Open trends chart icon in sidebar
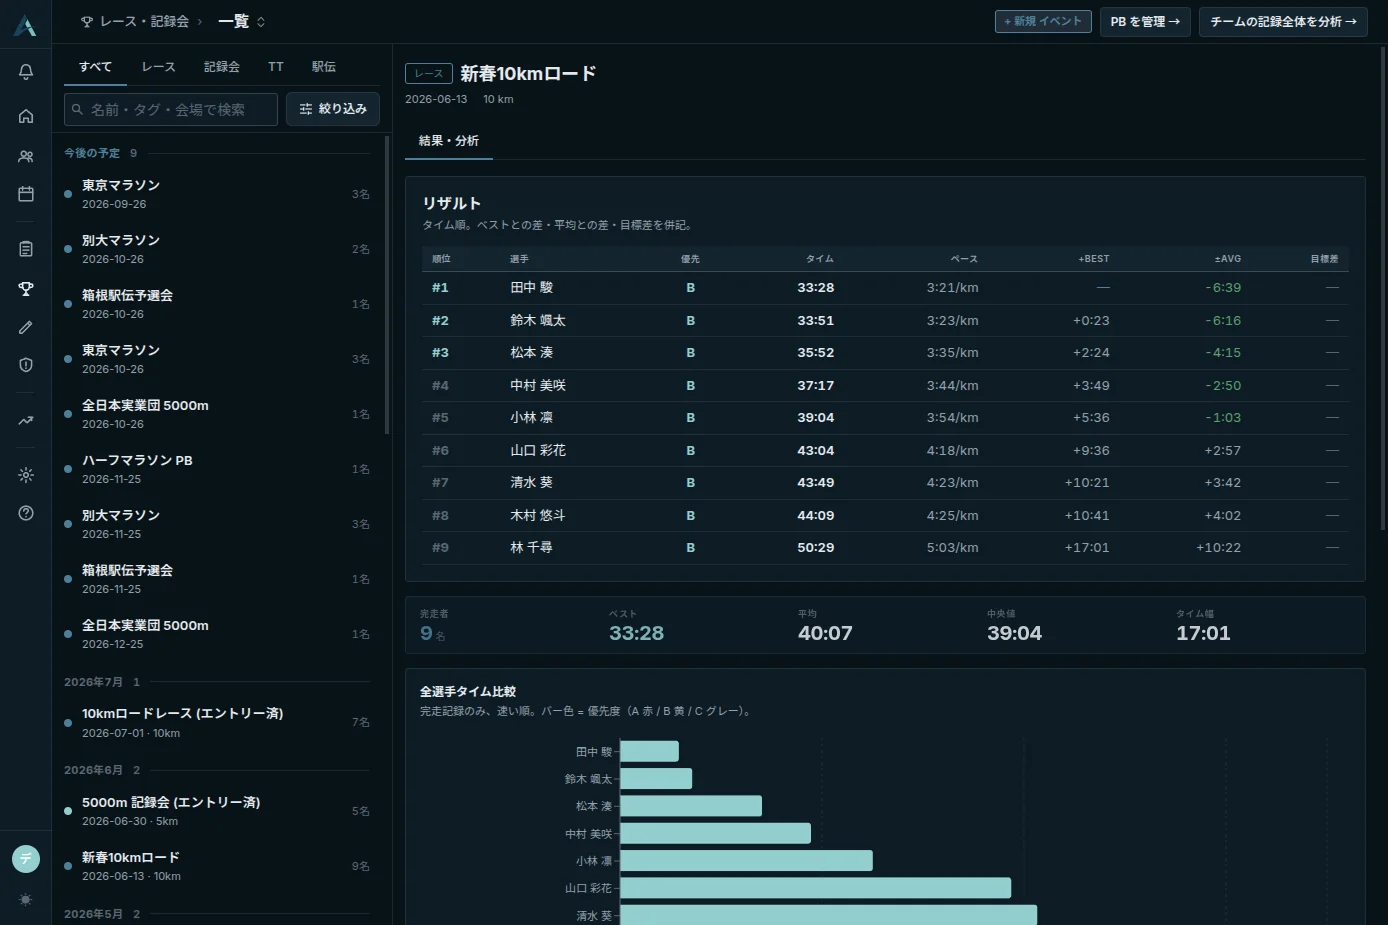1388x925 pixels. [x=26, y=421]
